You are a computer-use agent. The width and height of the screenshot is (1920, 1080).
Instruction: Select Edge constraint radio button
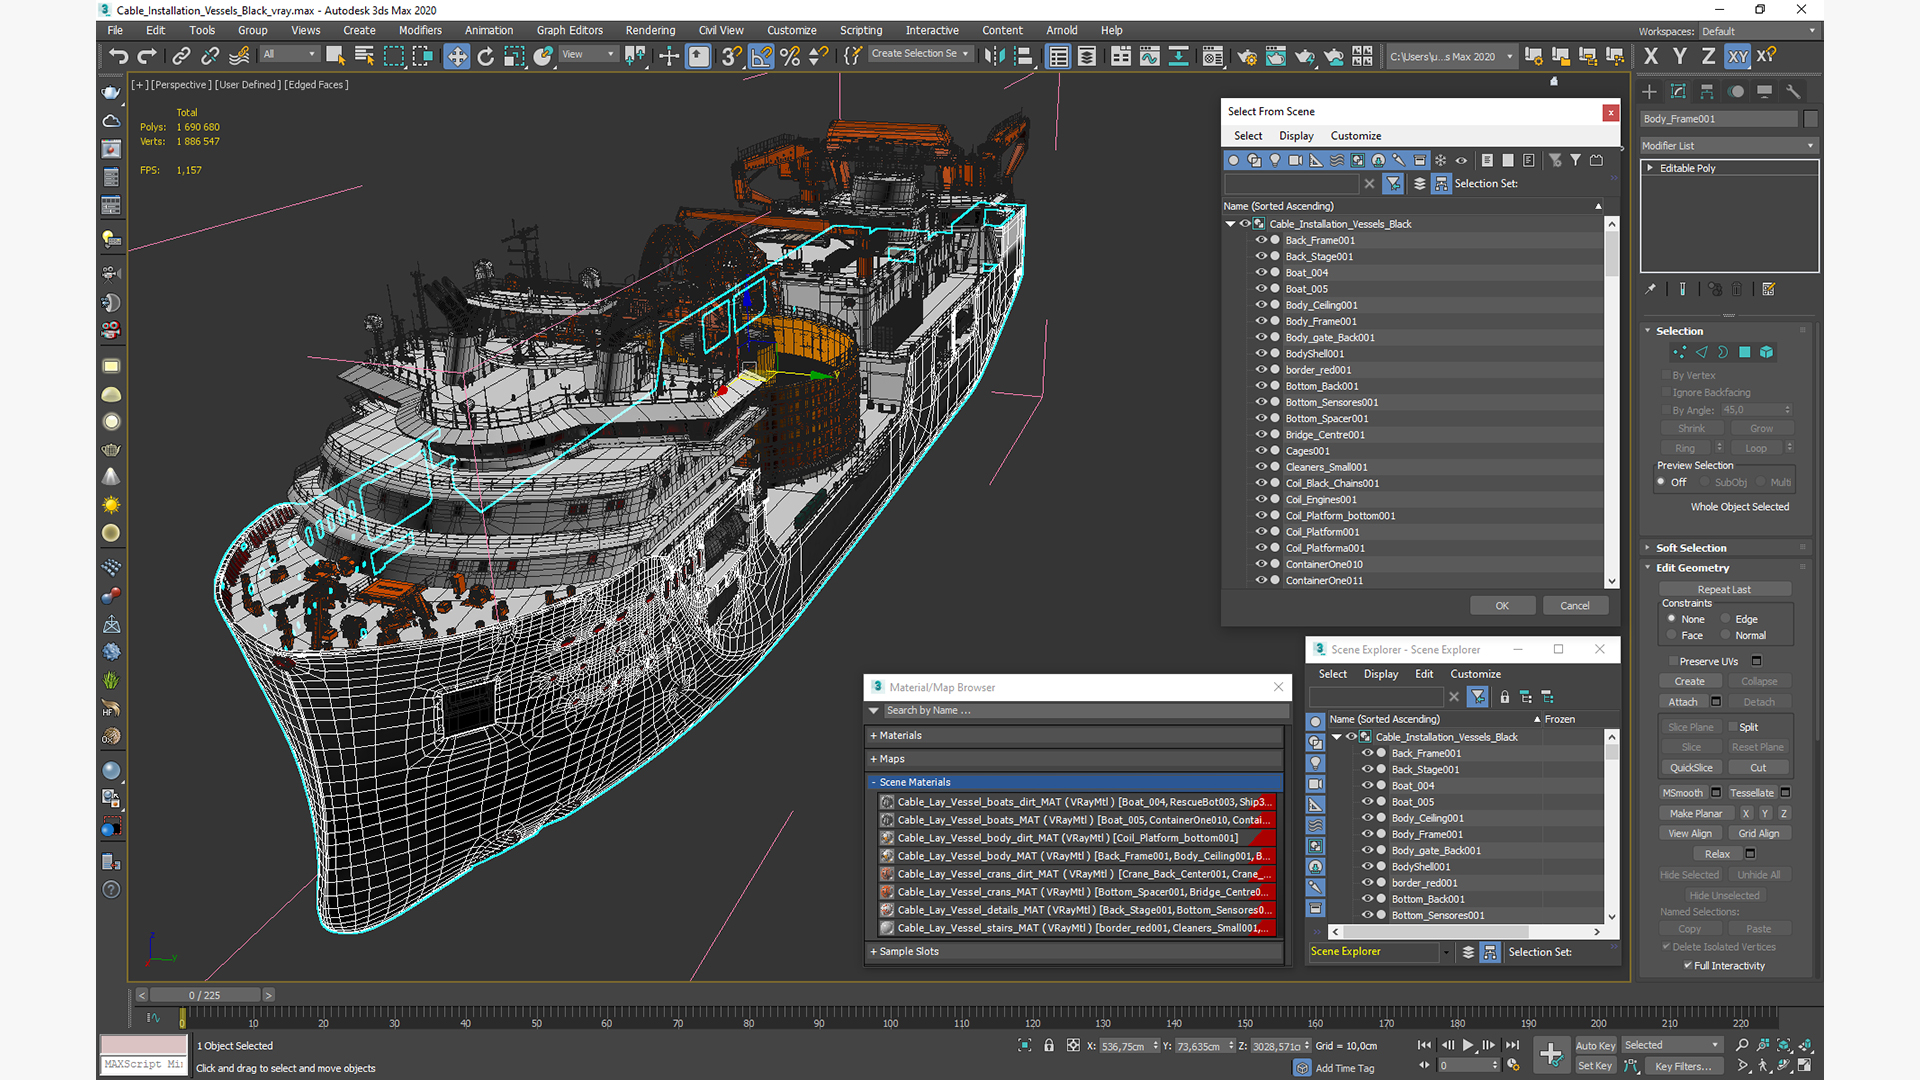coord(1726,619)
